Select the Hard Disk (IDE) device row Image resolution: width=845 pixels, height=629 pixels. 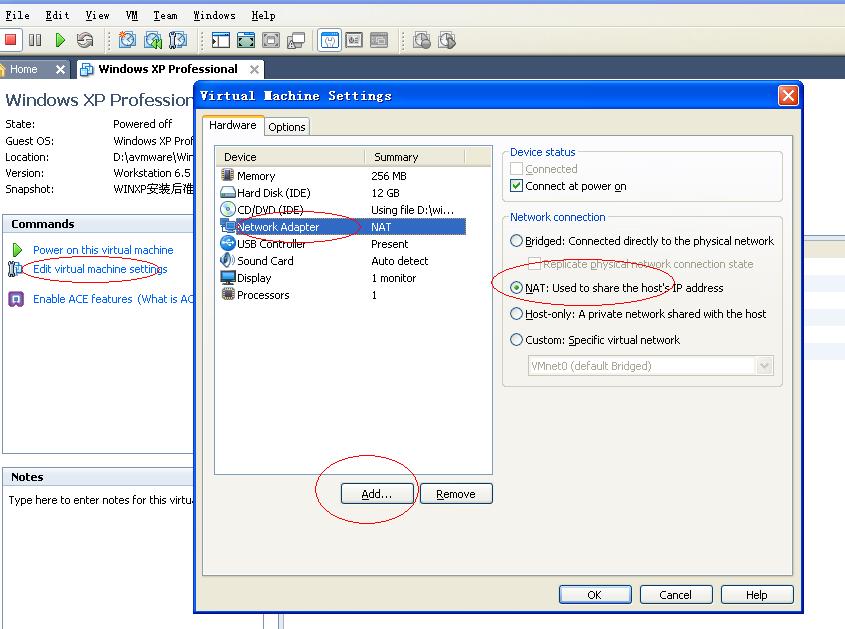click(343, 193)
